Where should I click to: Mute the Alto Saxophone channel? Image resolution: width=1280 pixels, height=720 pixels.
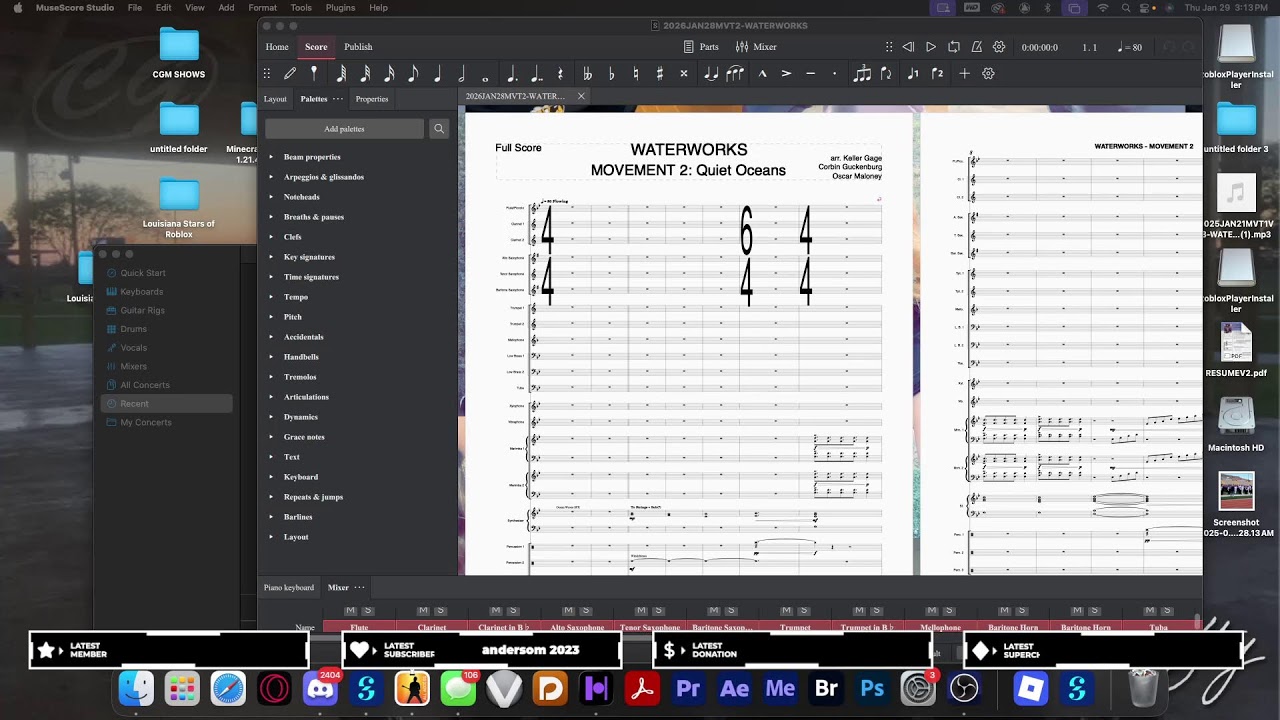(568, 610)
